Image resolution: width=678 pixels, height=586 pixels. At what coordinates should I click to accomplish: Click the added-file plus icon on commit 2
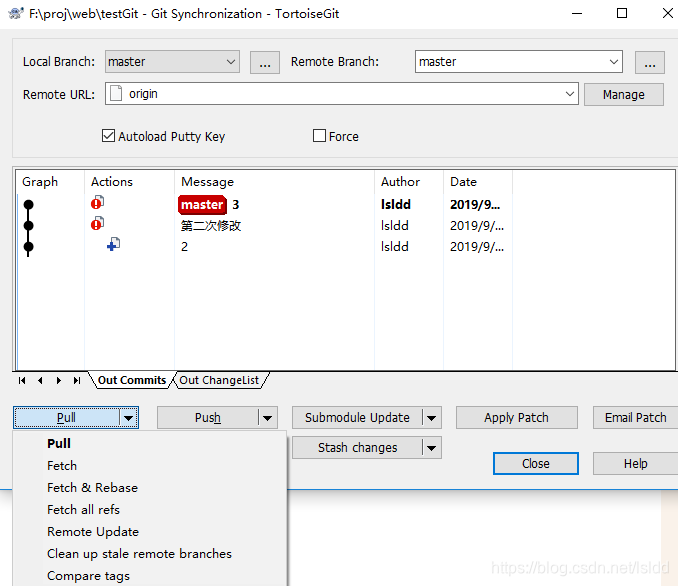click(113, 244)
